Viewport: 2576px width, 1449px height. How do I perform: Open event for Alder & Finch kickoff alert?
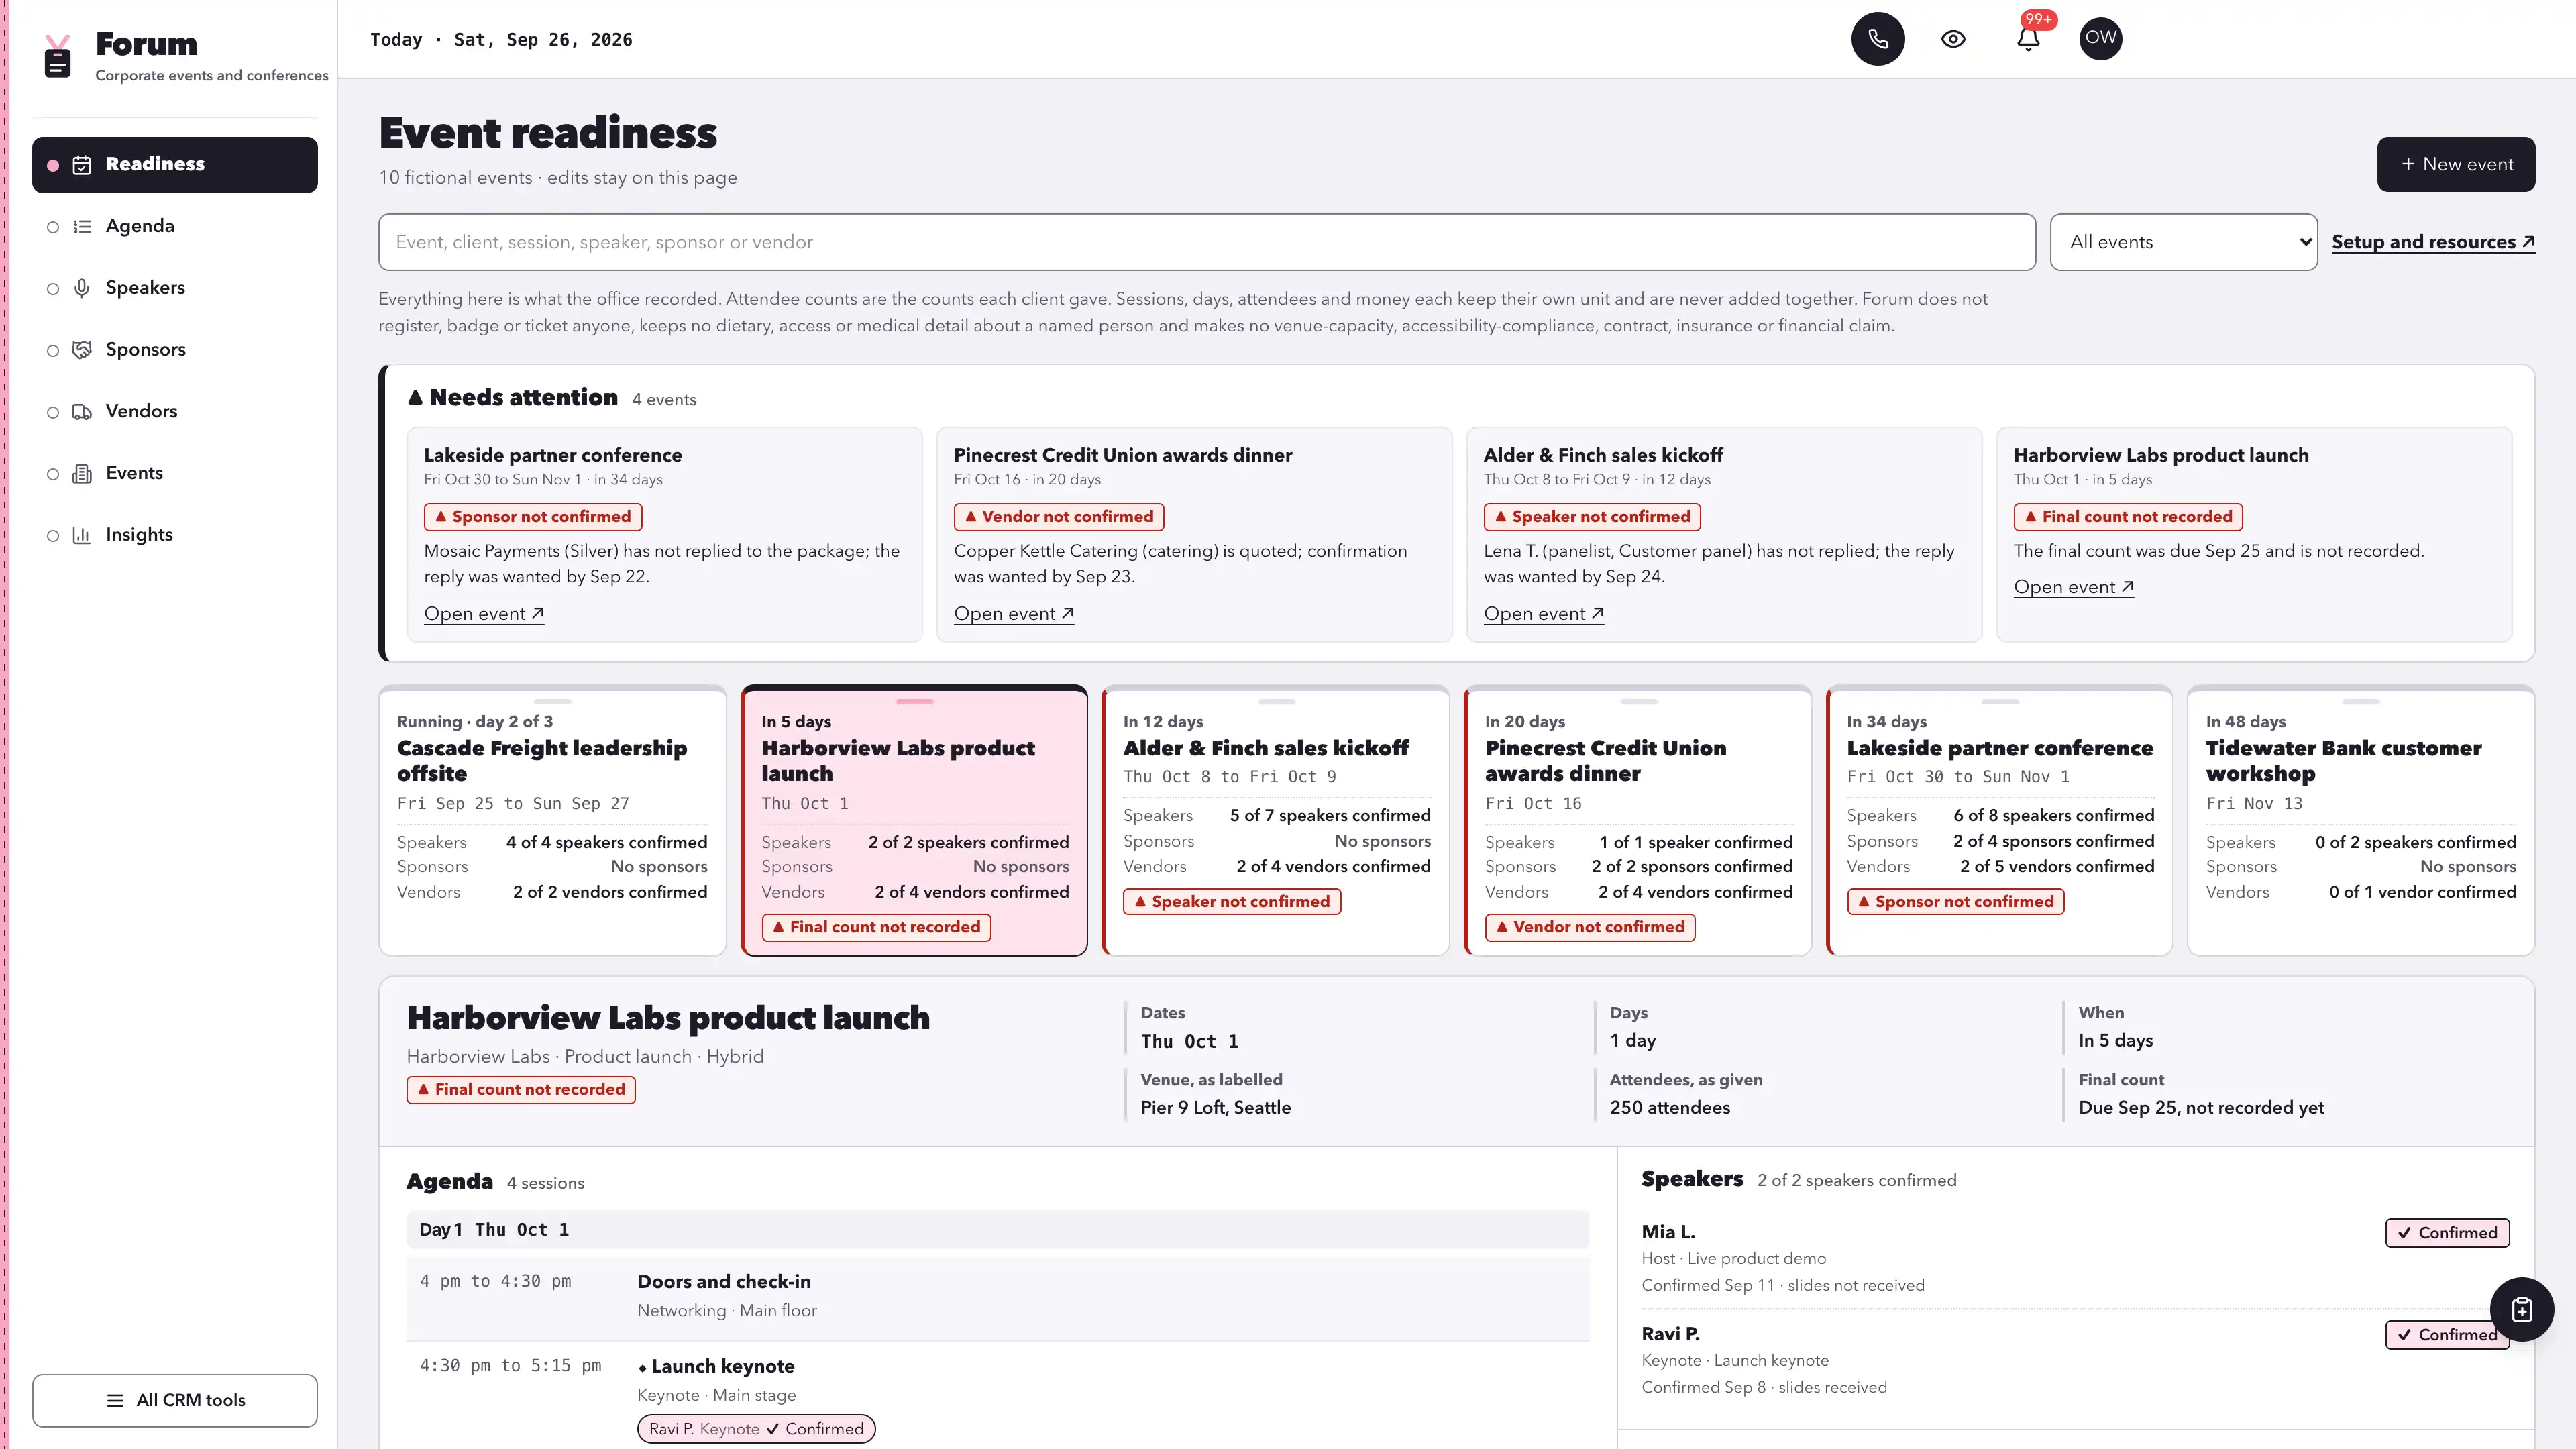(x=1544, y=614)
